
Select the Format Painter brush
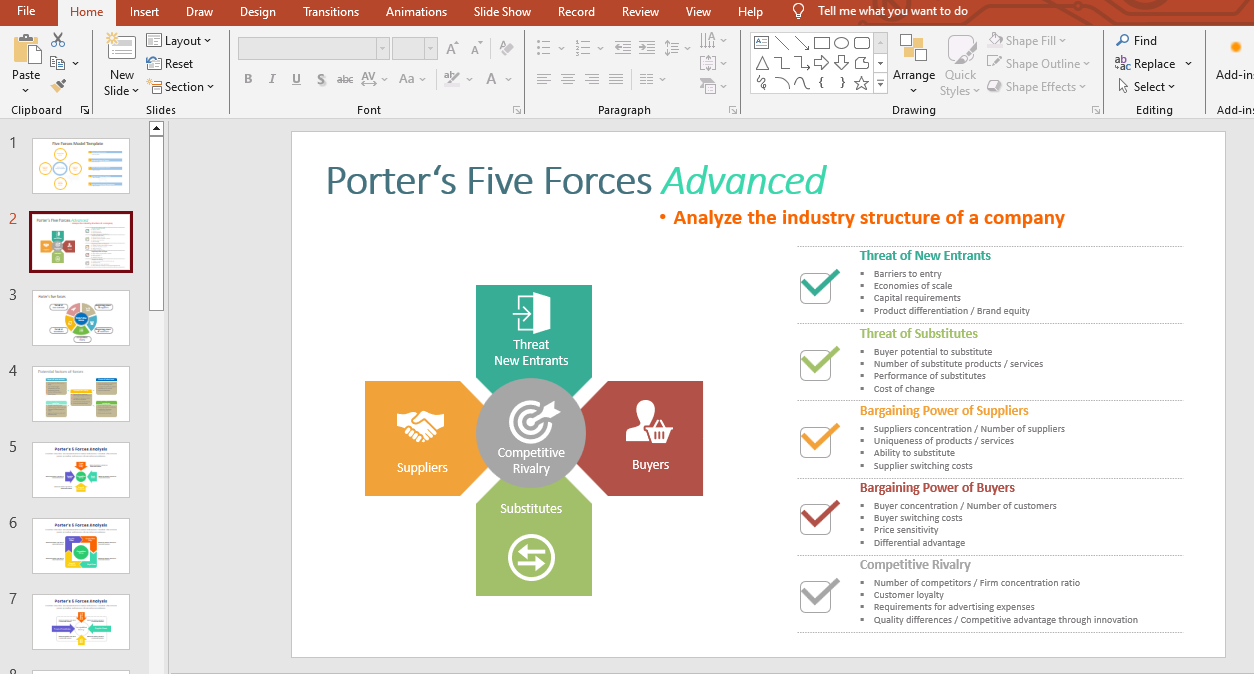[58, 86]
